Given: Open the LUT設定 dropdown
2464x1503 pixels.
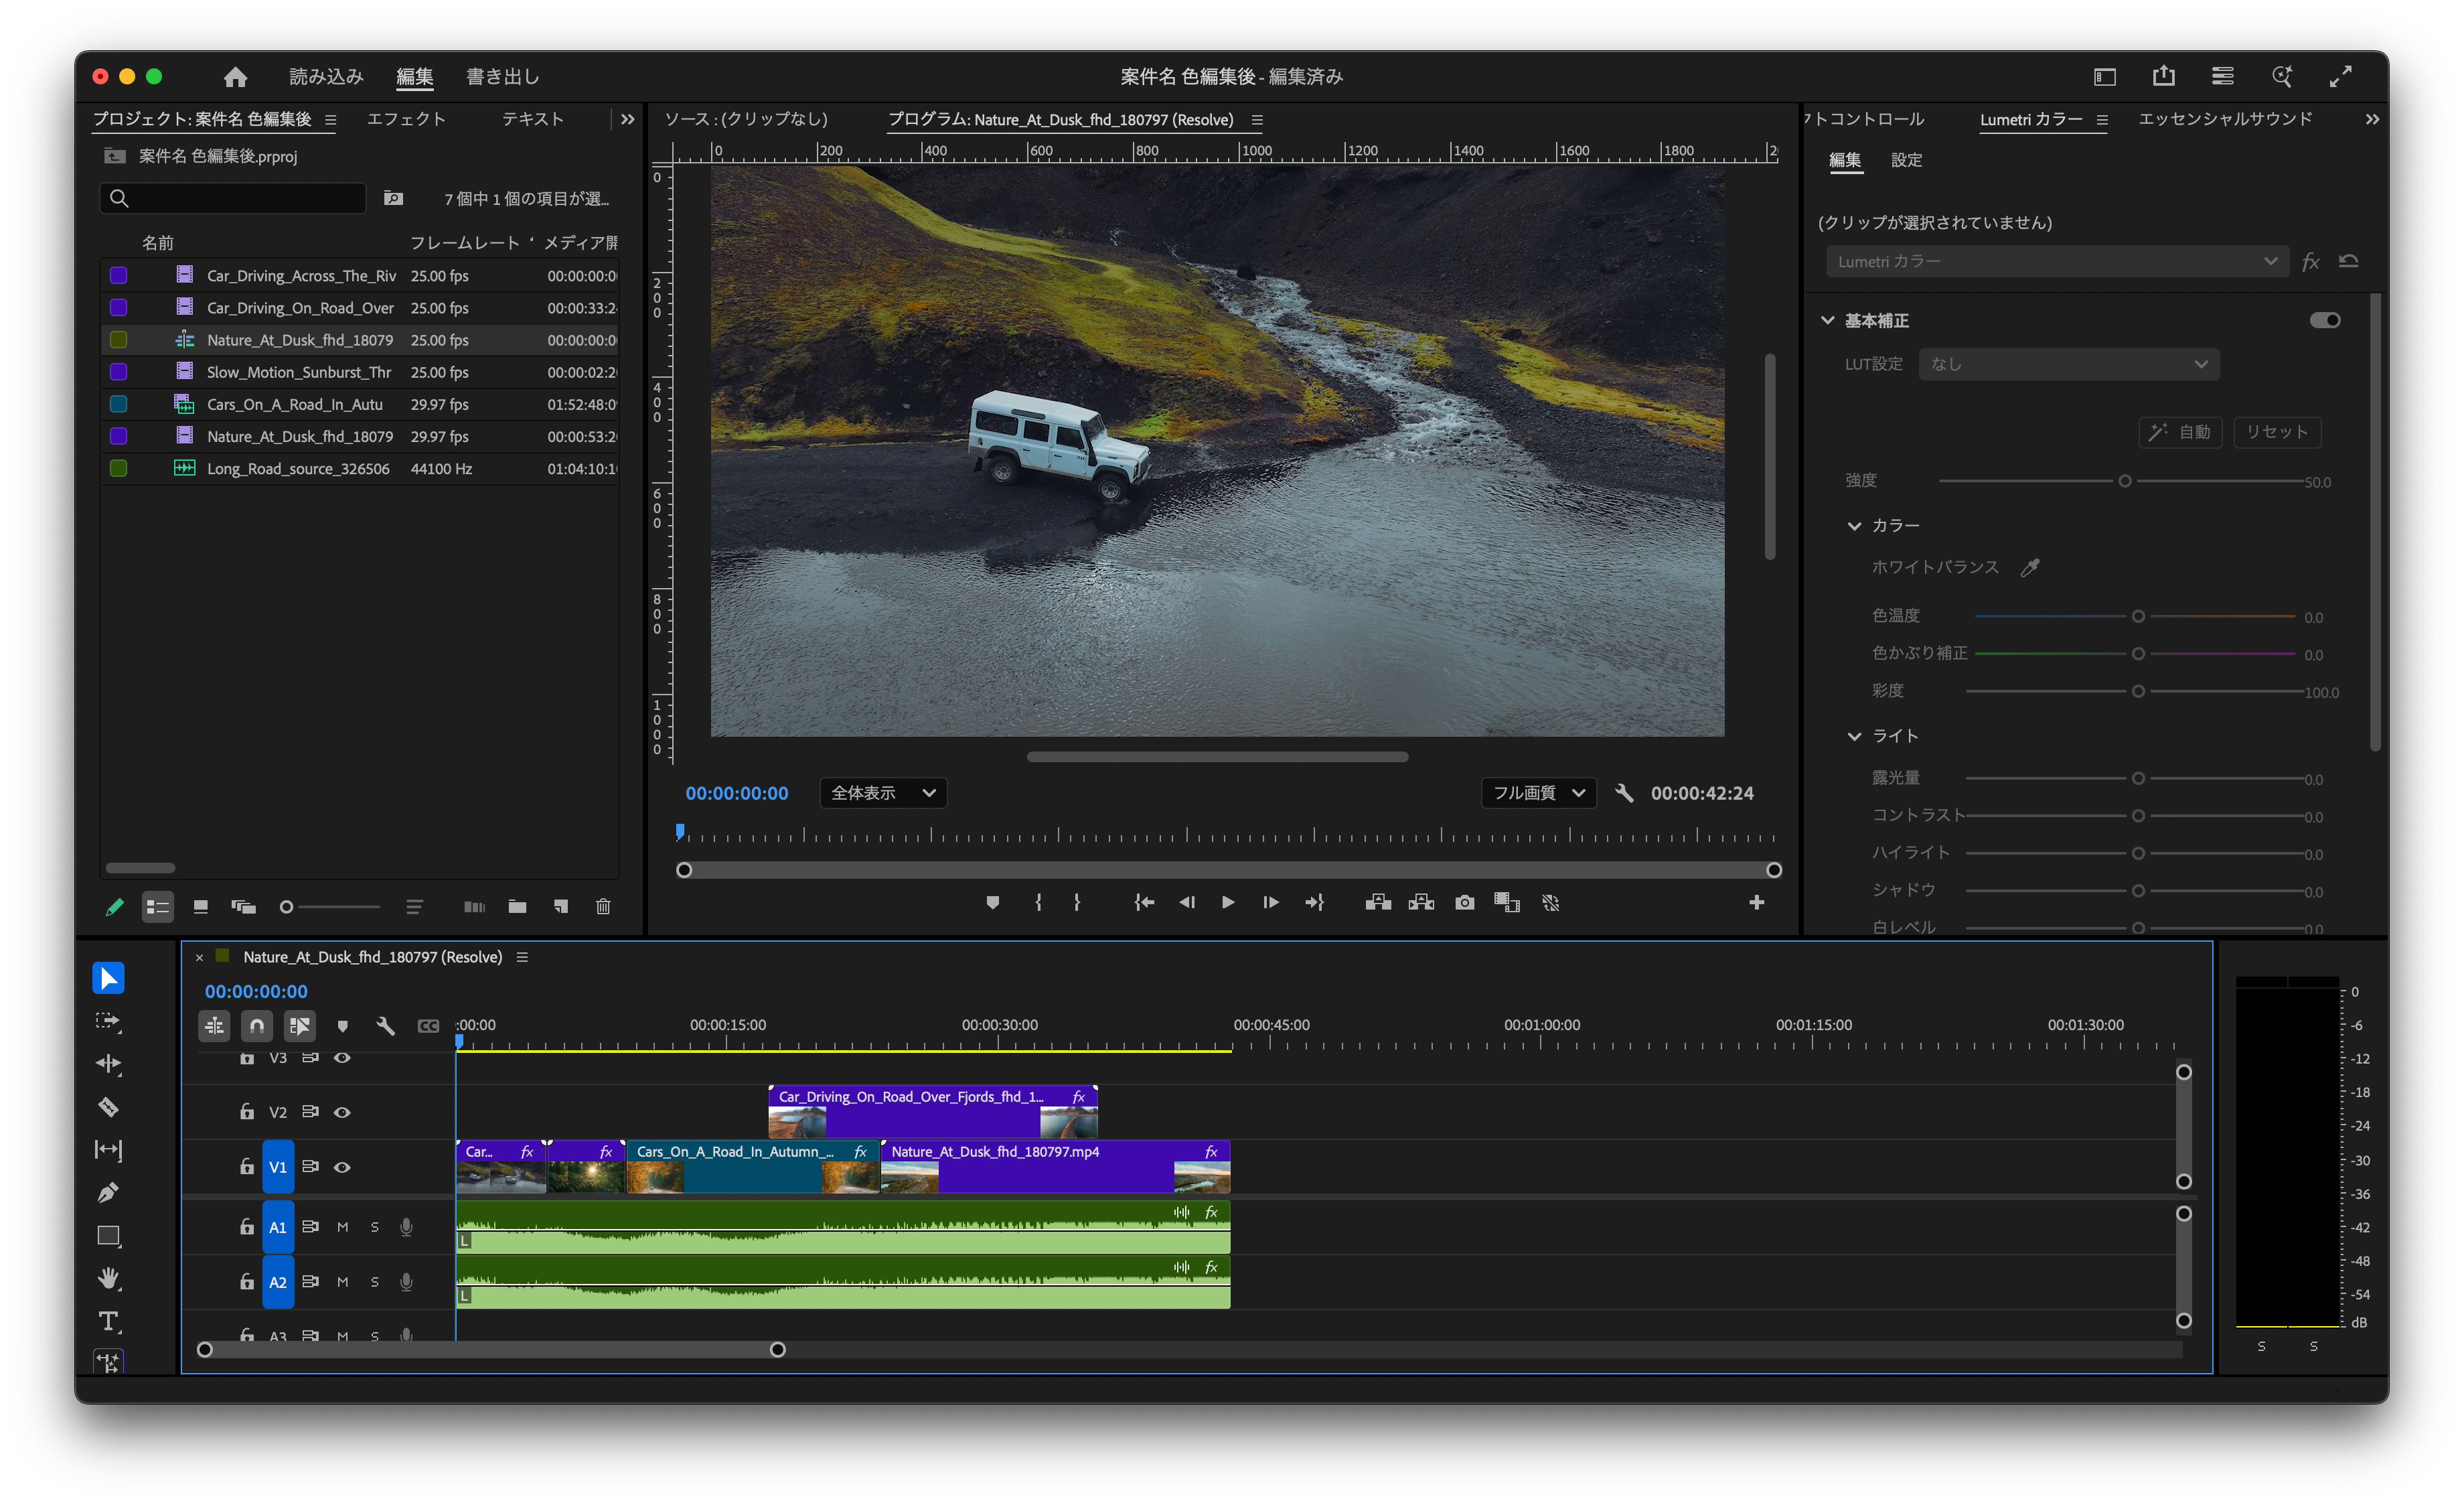Looking at the screenshot, I should (x=2068, y=364).
